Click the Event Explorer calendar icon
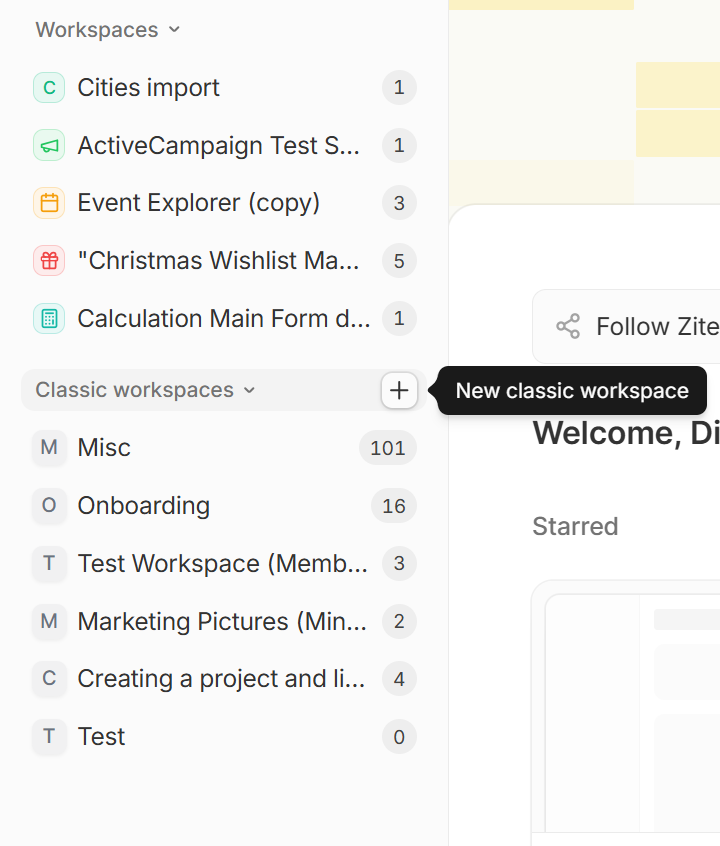 [x=49, y=203]
